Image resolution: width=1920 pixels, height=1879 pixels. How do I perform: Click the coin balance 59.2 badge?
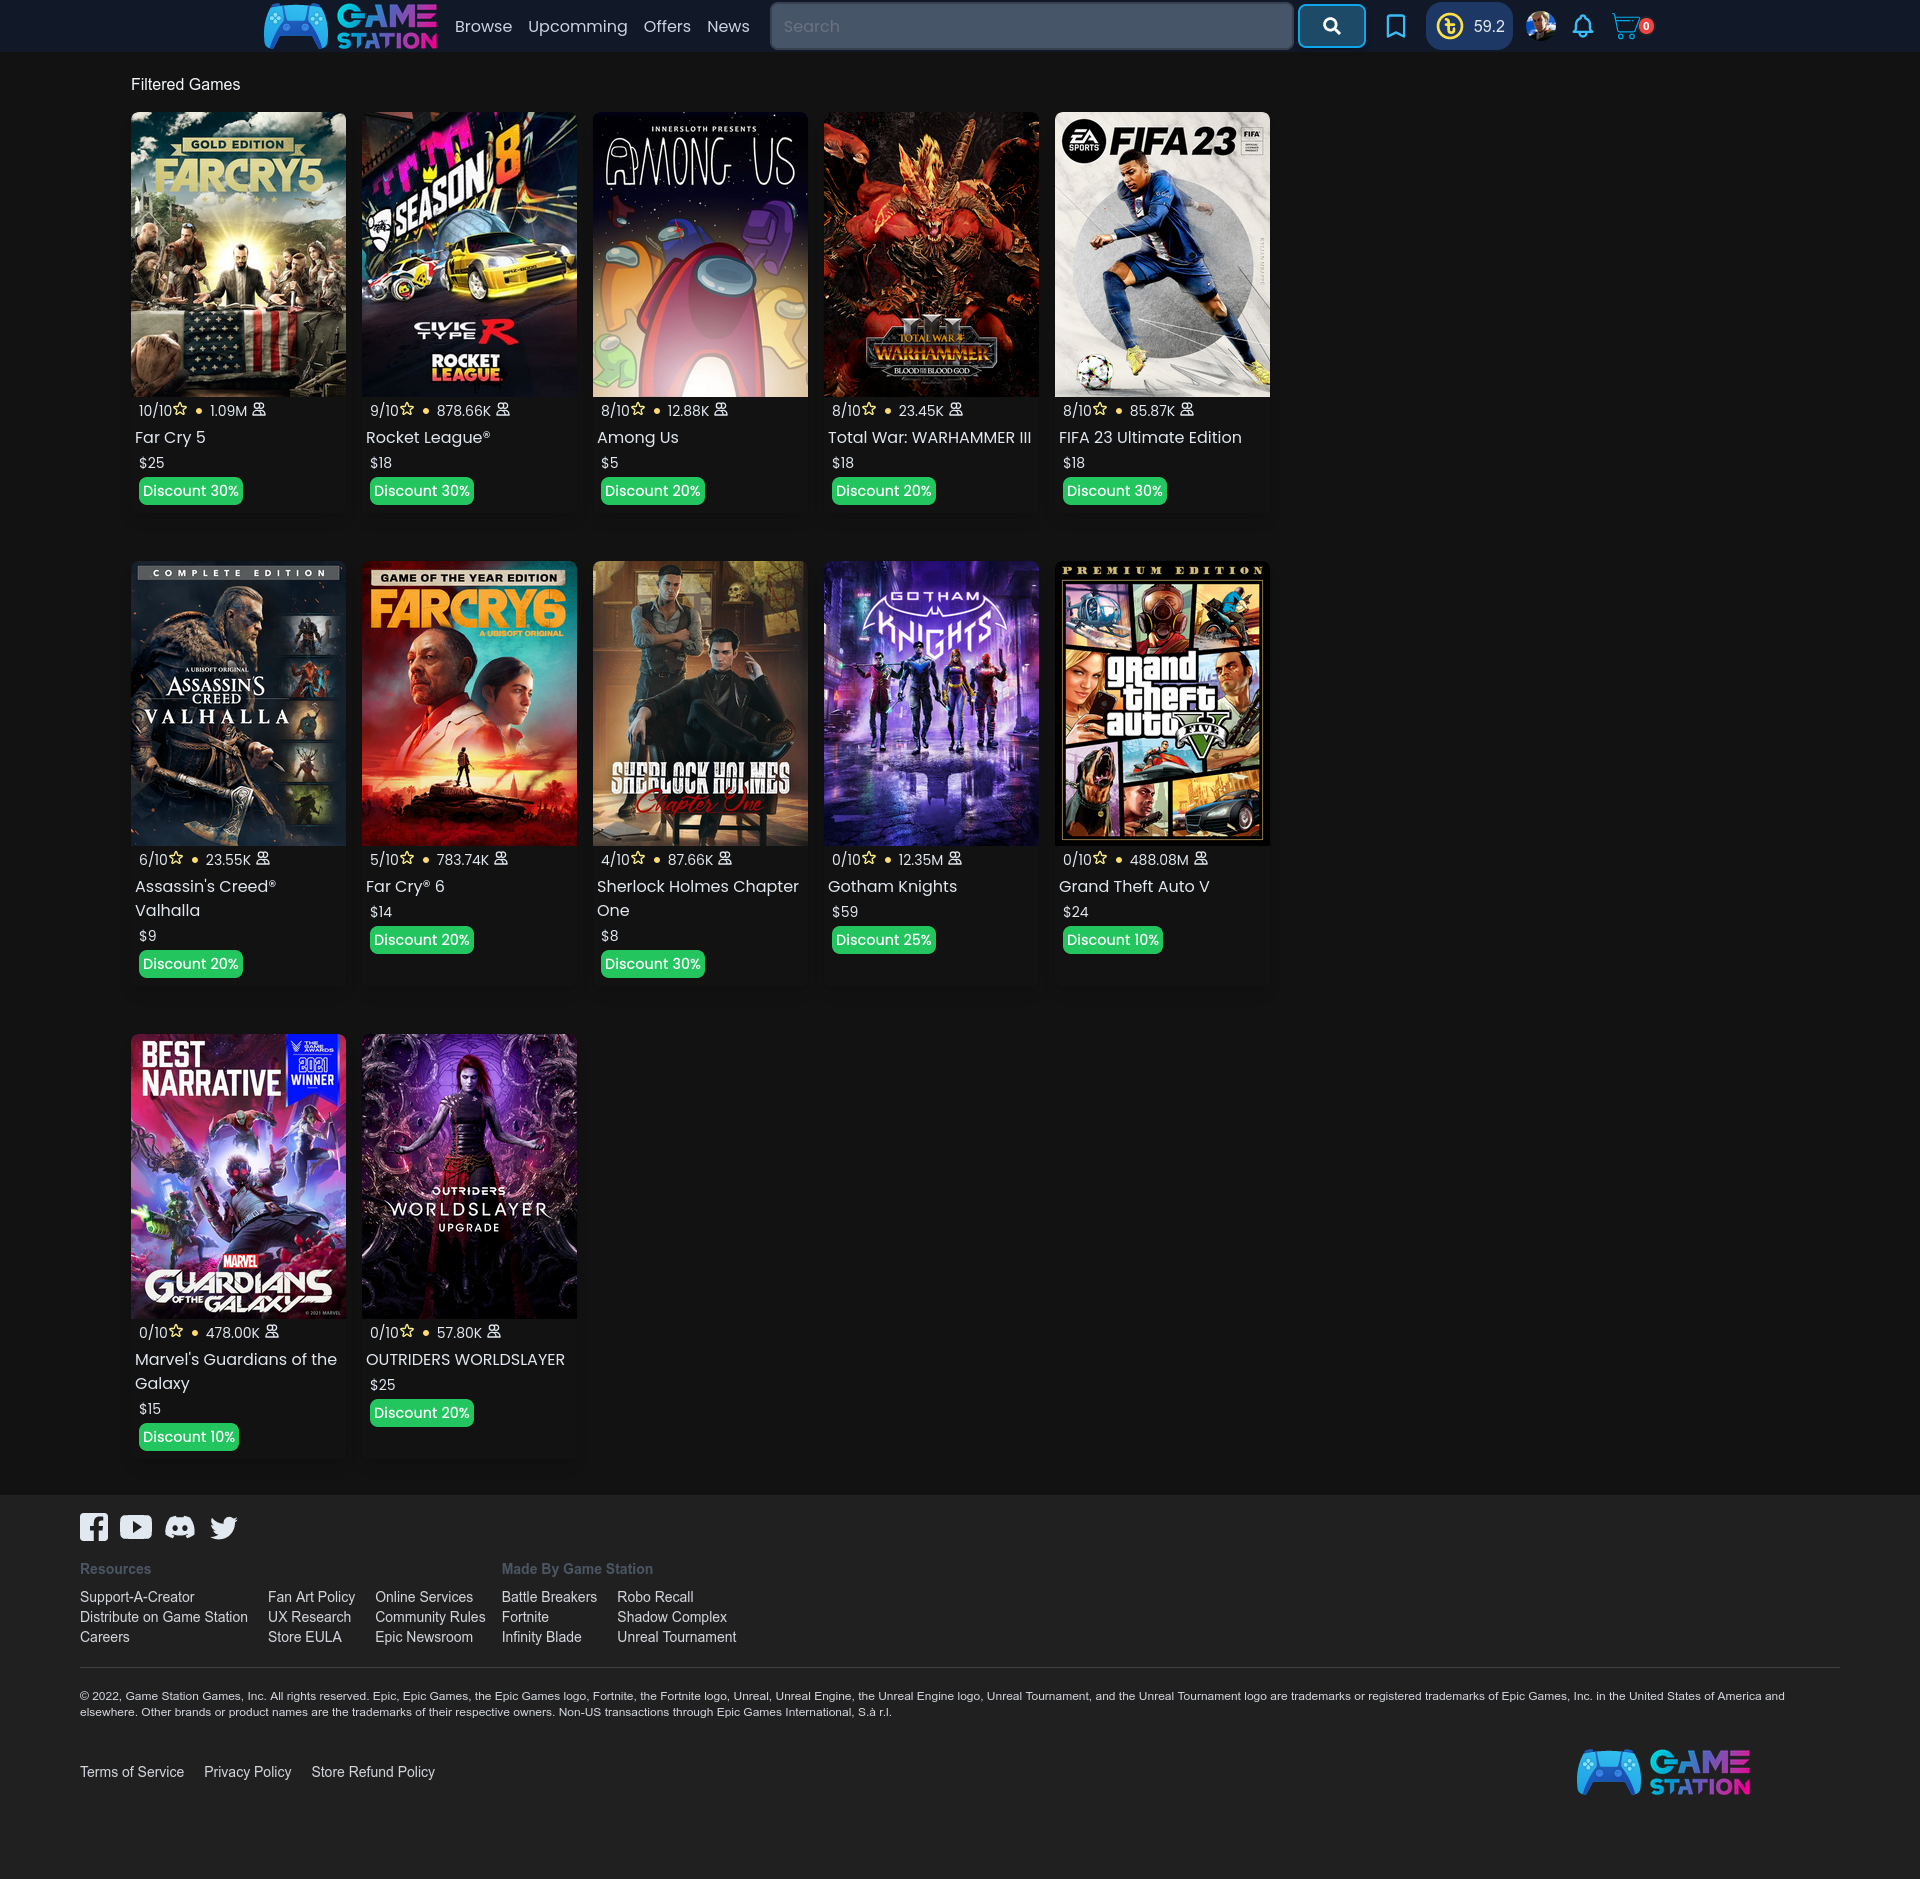pyautogui.click(x=1469, y=26)
